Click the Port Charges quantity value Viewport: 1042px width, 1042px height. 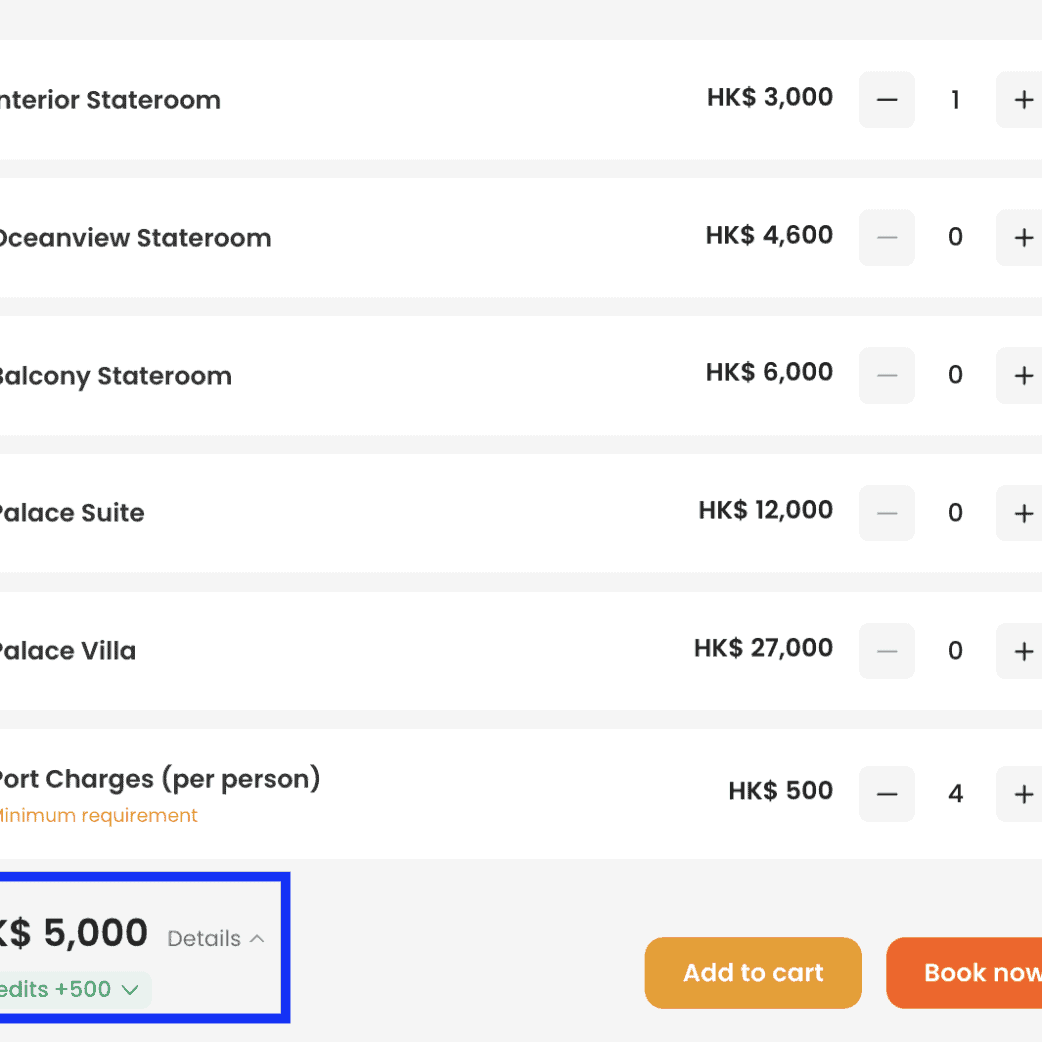(955, 794)
